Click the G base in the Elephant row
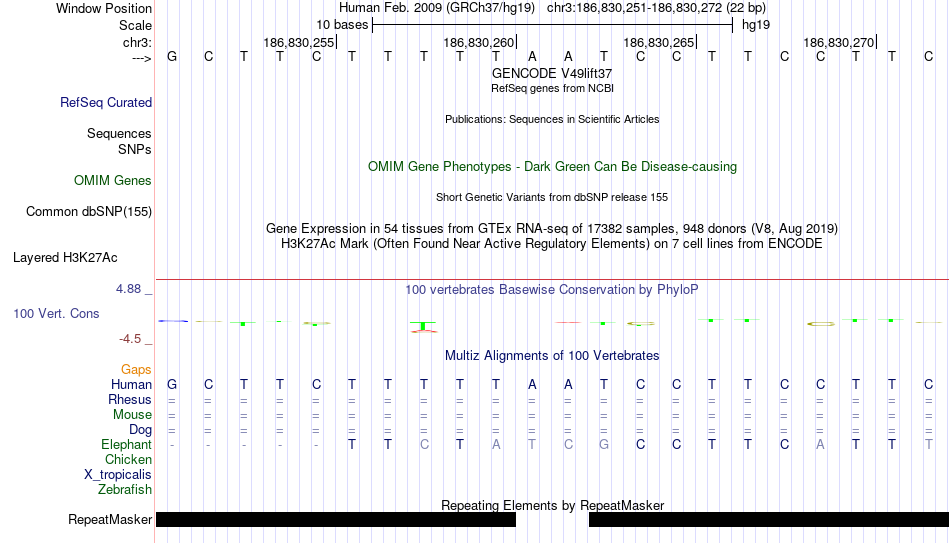The image size is (950, 543). (603, 445)
